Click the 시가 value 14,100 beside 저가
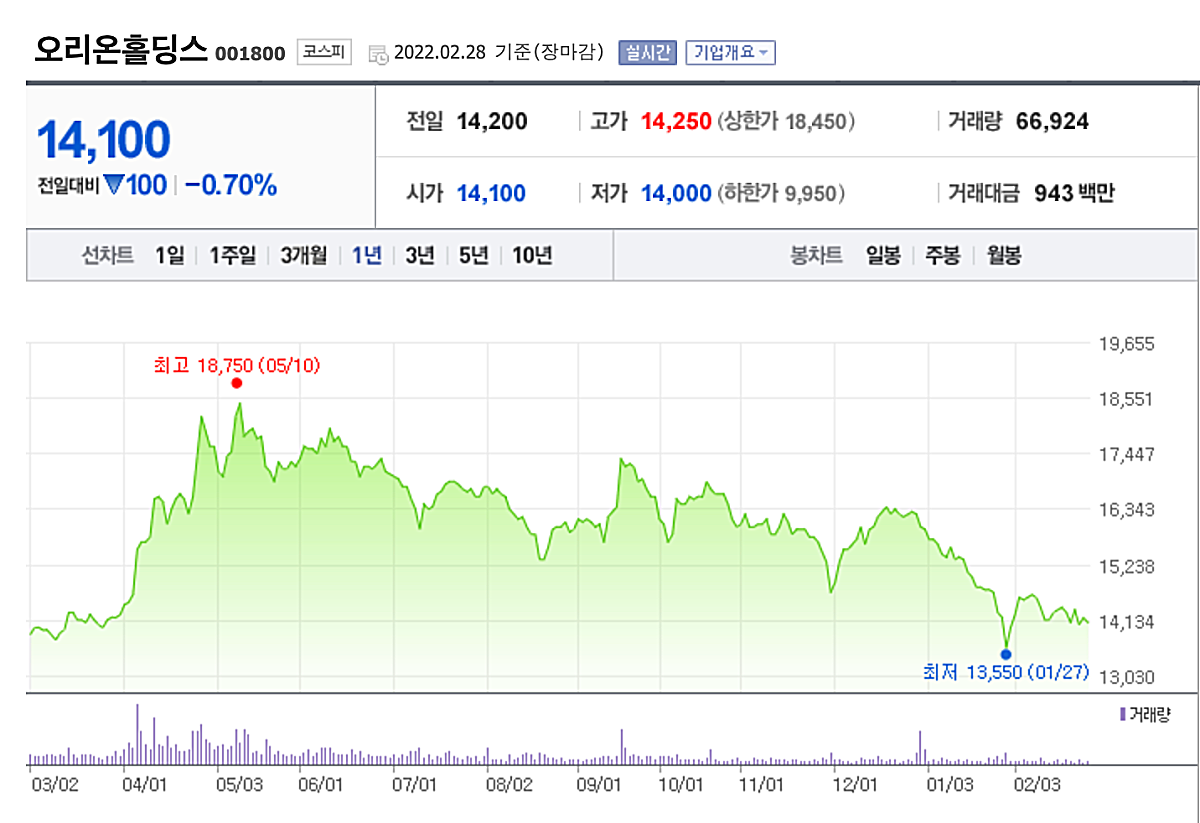Image resolution: width=1200 pixels, height=823 pixels. 491,193
